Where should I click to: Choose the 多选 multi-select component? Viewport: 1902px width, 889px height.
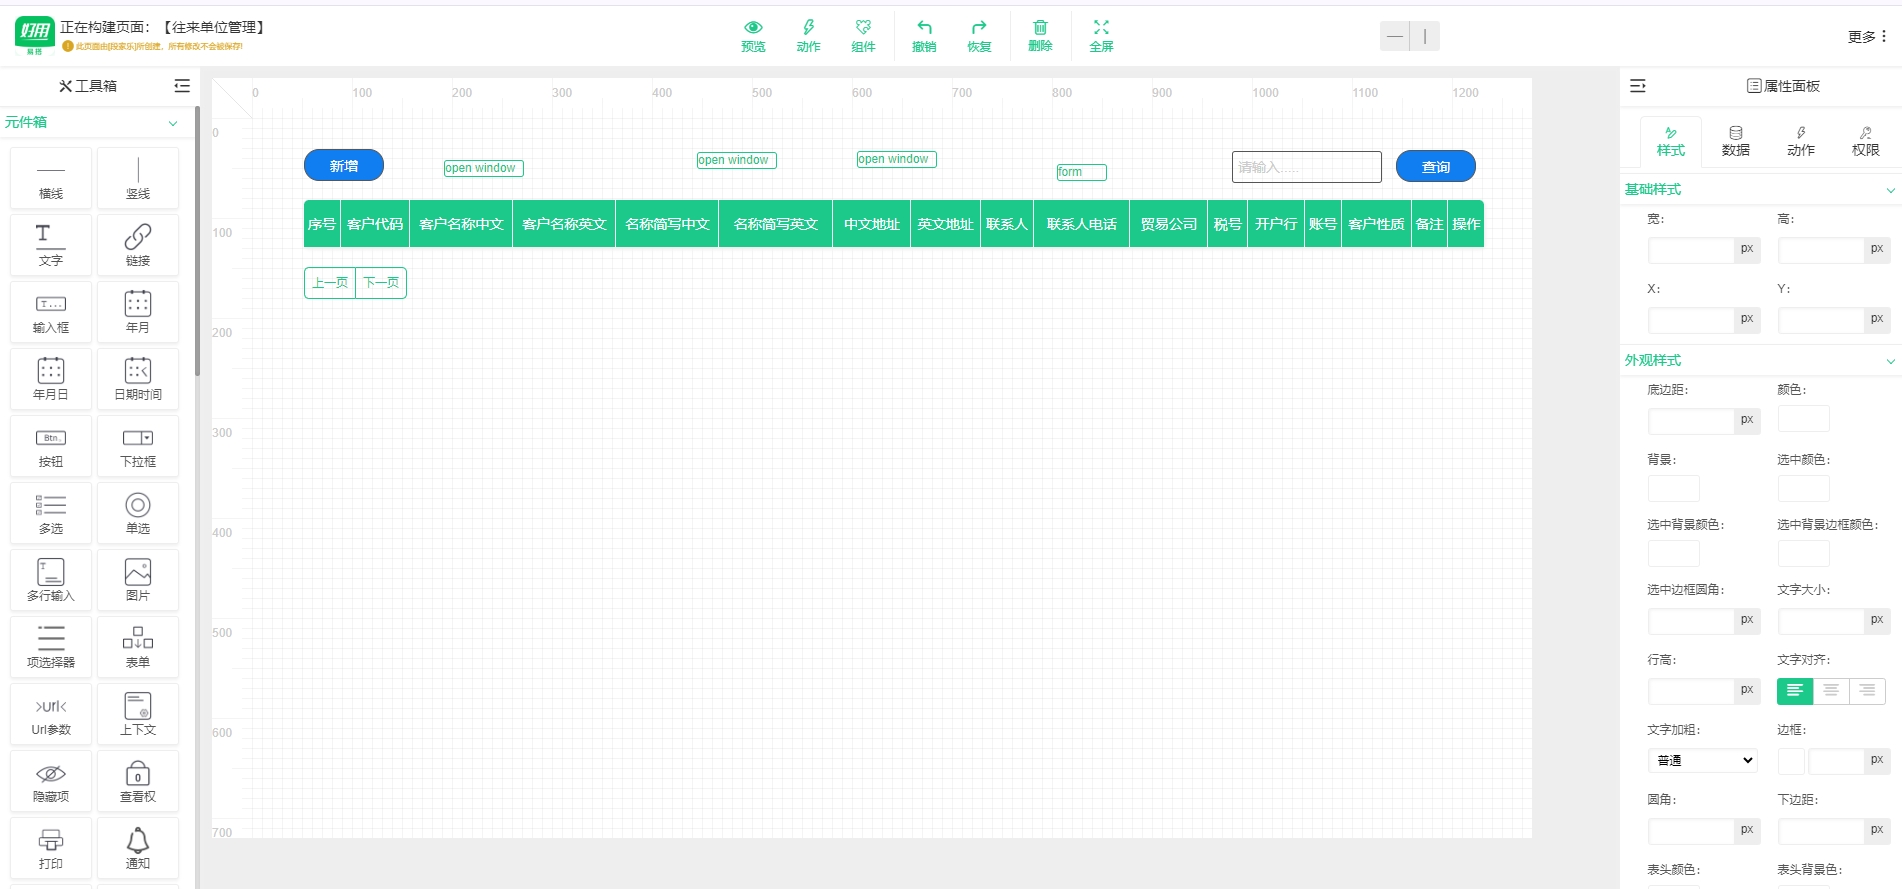[x=51, y=513]
